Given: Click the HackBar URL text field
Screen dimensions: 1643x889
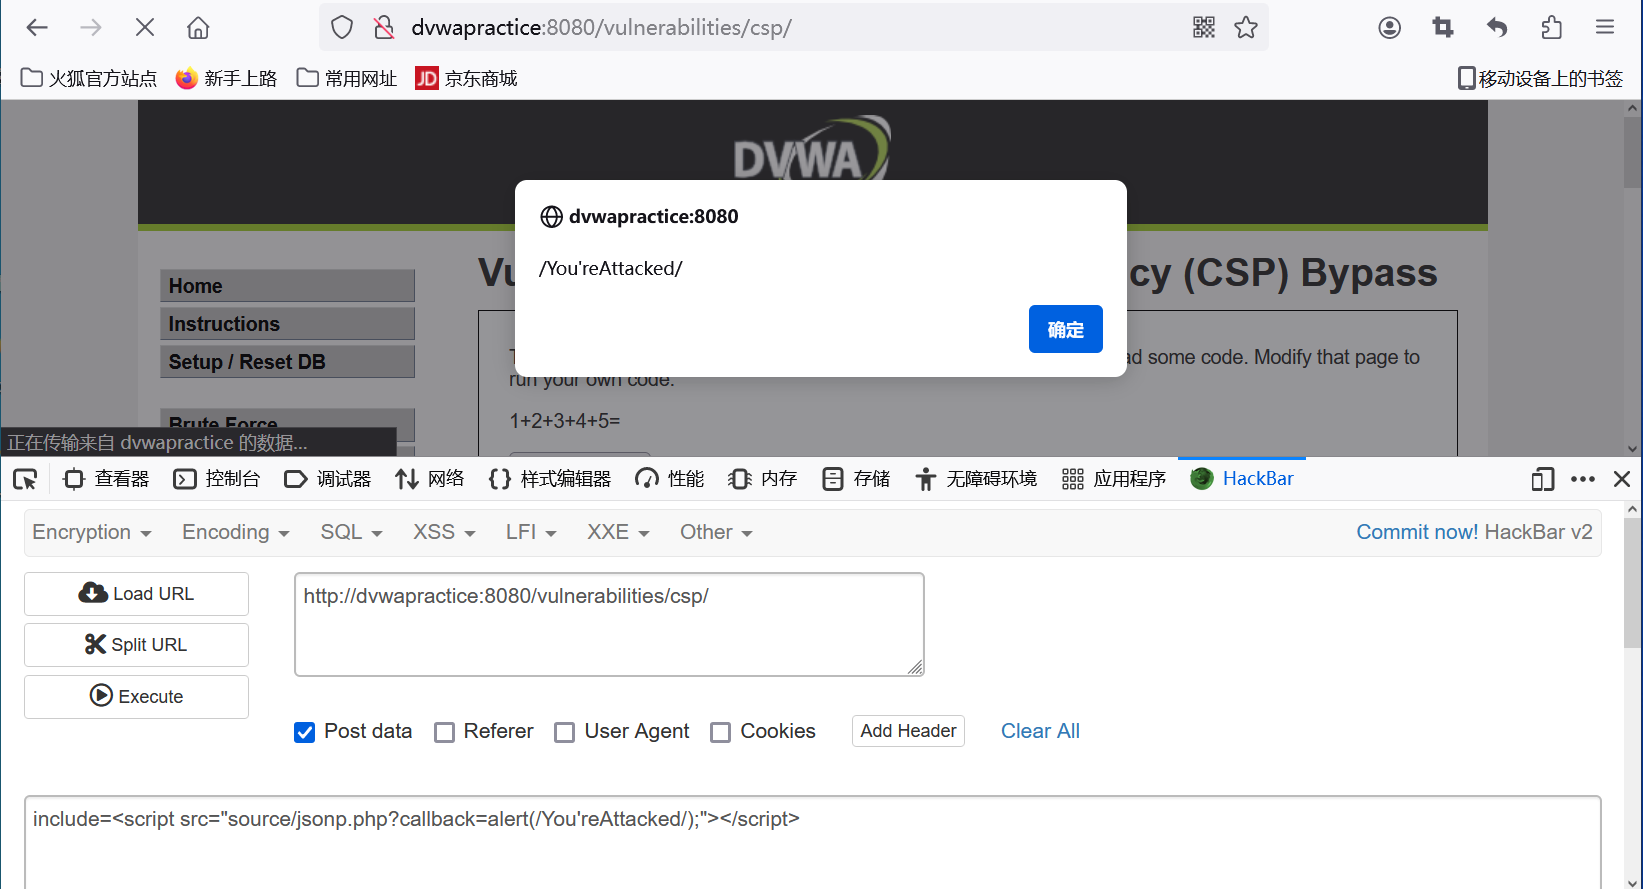Looking at the screenshot, I should coord(608,624).
